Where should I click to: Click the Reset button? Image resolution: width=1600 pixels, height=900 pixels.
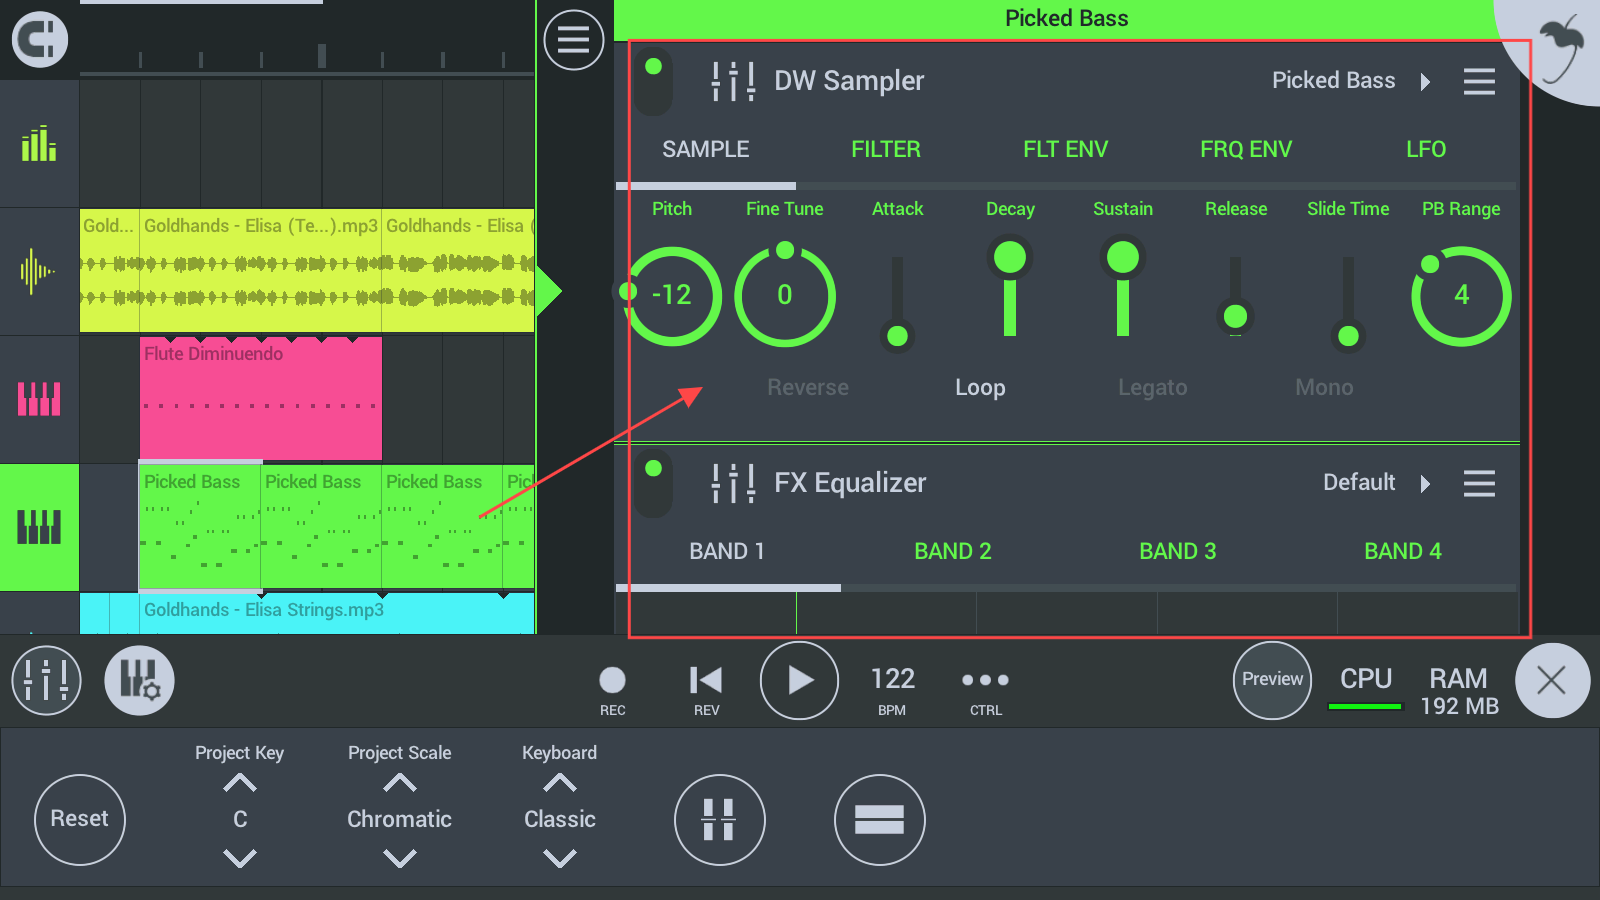80,819
